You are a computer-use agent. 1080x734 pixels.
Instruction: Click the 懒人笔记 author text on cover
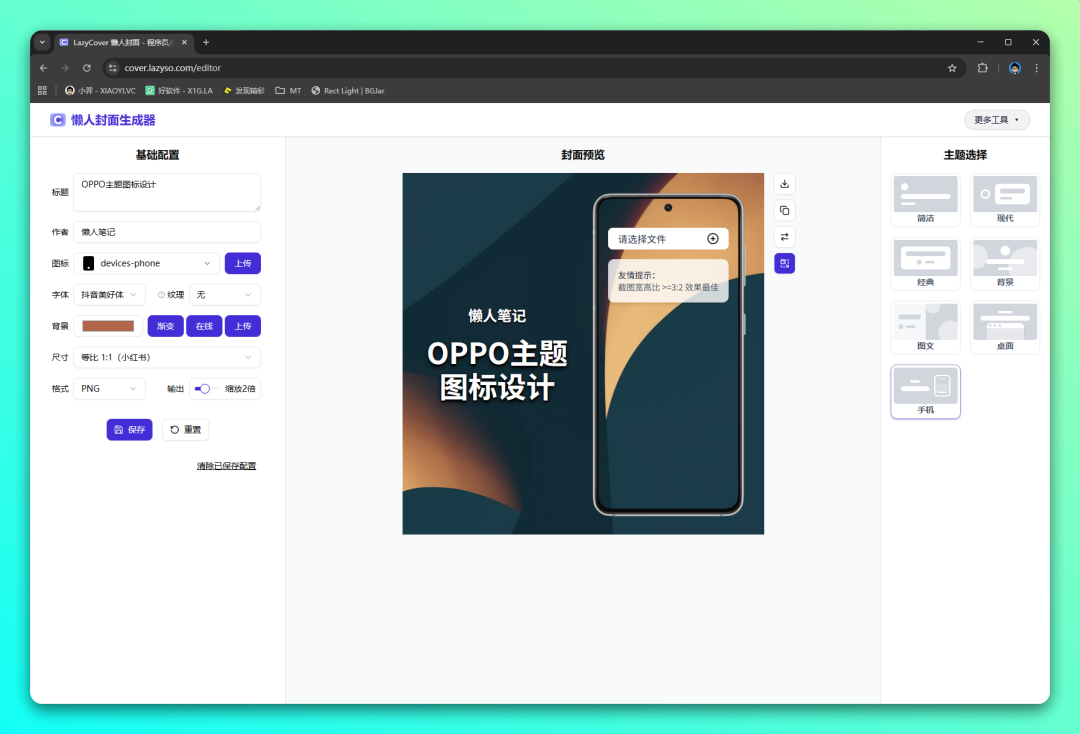pyautogui.click(x=497, y=316)
